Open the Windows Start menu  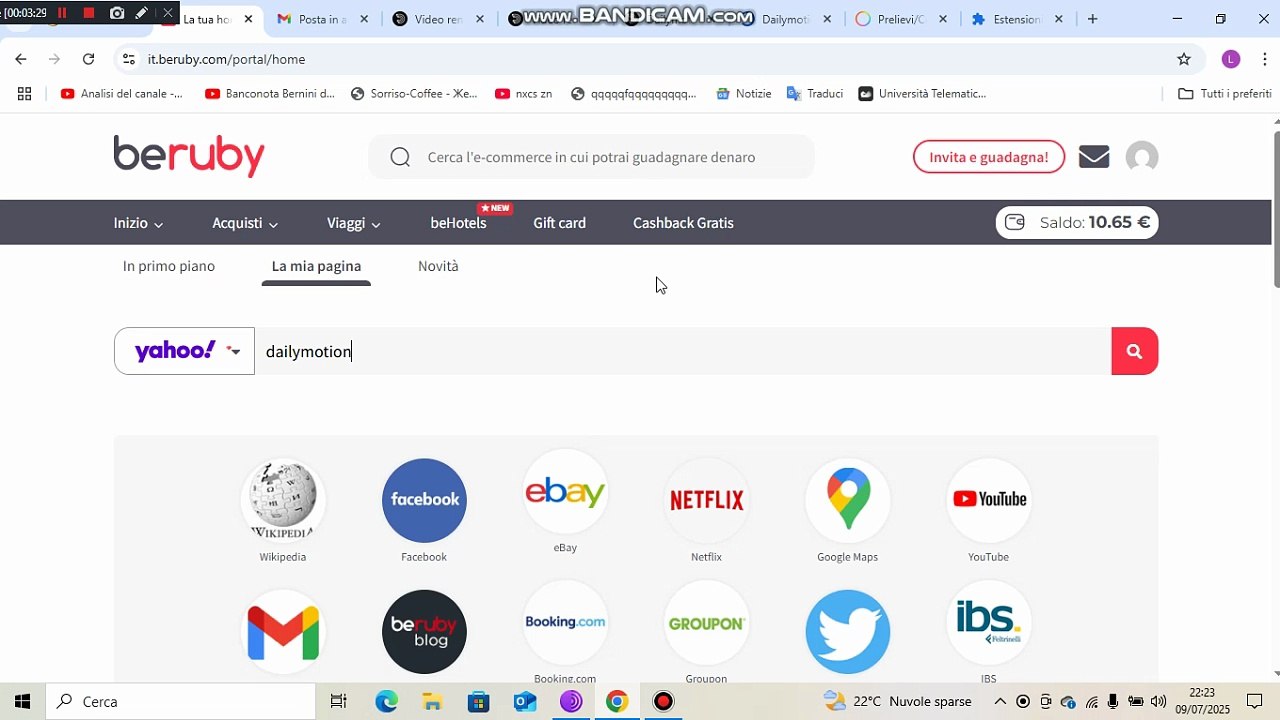(x=22, y=701)
